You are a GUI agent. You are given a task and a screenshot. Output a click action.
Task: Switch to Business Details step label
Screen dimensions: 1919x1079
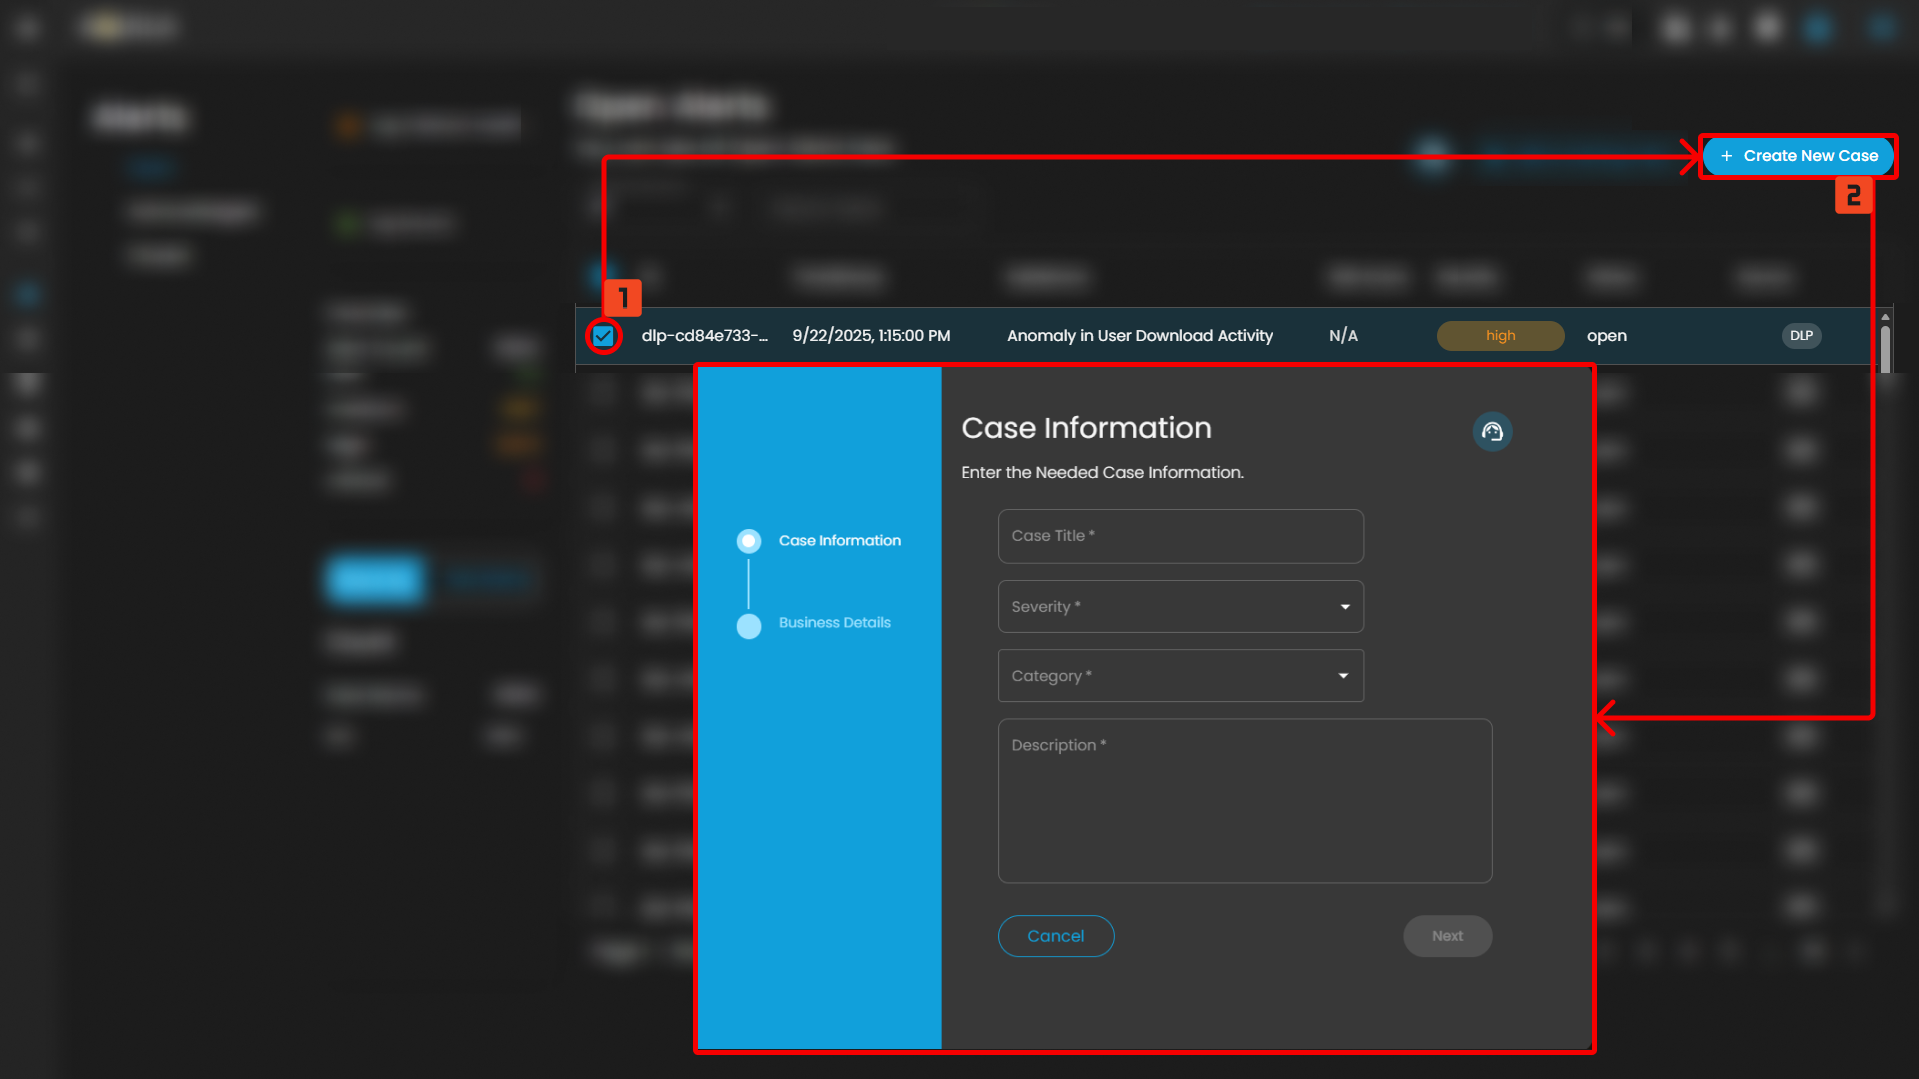tap(834, 623)
